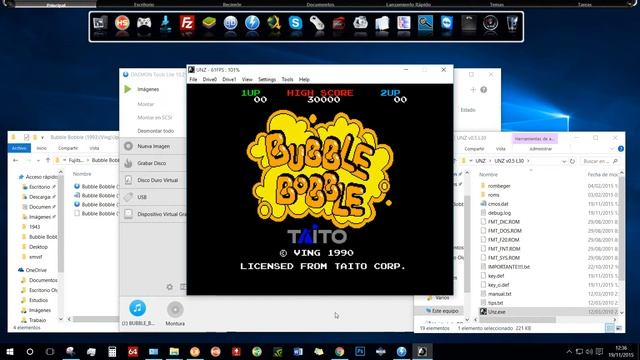Open Chrome from the taskbar
This screenshot has width=640, height=360.
tap(339, 351)
